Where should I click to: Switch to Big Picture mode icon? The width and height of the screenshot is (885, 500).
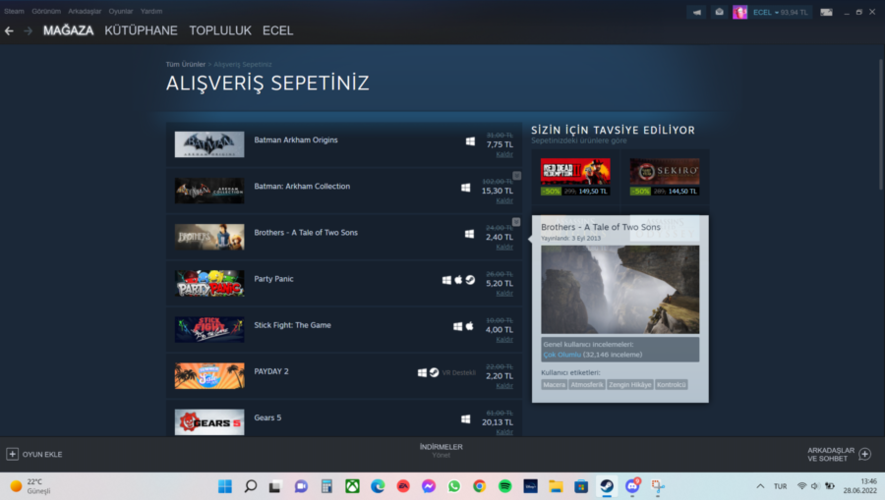tap(826, 12)
